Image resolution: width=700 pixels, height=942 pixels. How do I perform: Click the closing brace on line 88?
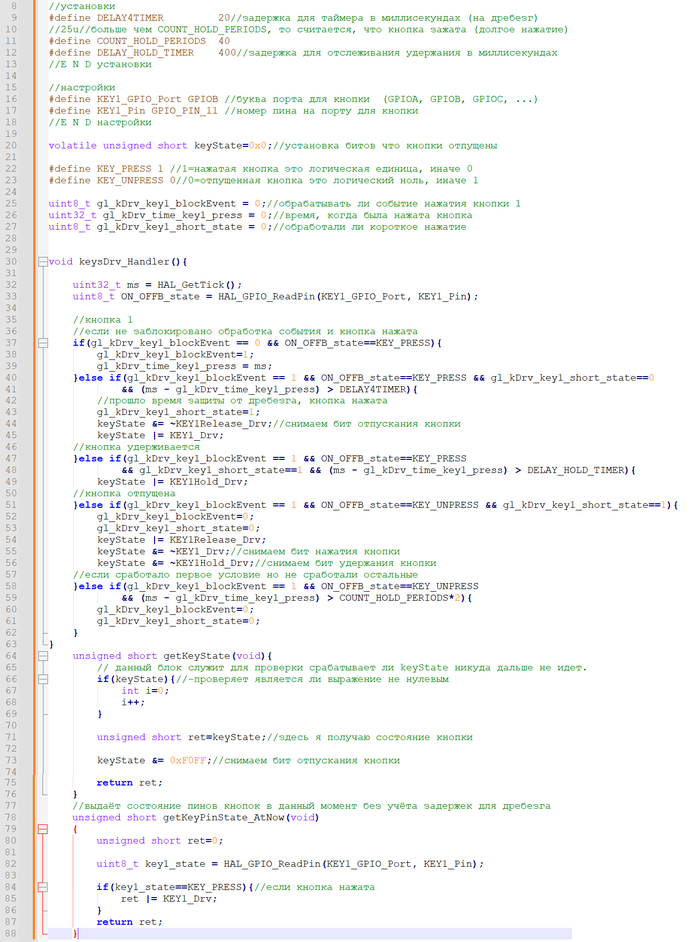(x=76, y=933)
